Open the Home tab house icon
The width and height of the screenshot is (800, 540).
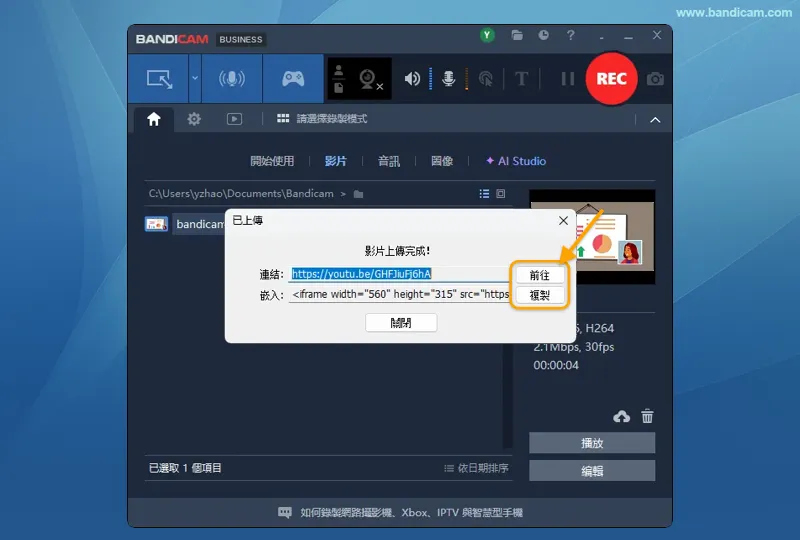coord(154,119)
